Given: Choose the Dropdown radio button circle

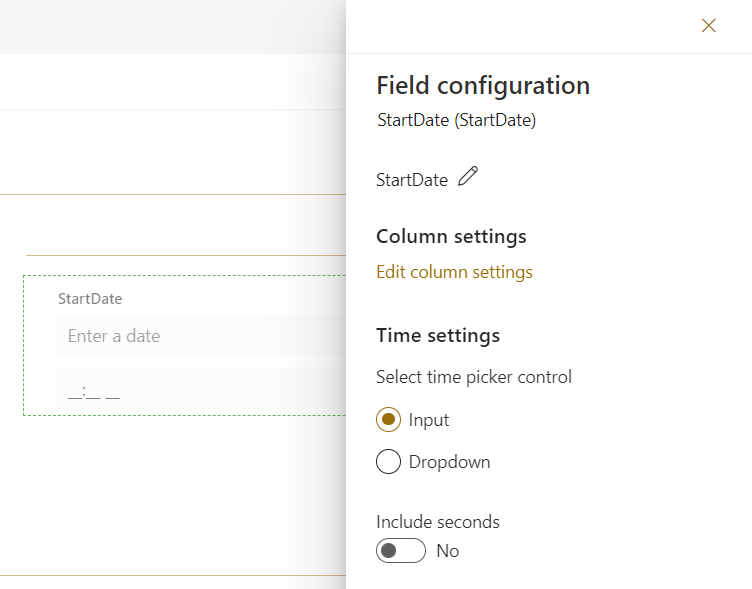Looking at the screenshot, I should coord(388,462).
